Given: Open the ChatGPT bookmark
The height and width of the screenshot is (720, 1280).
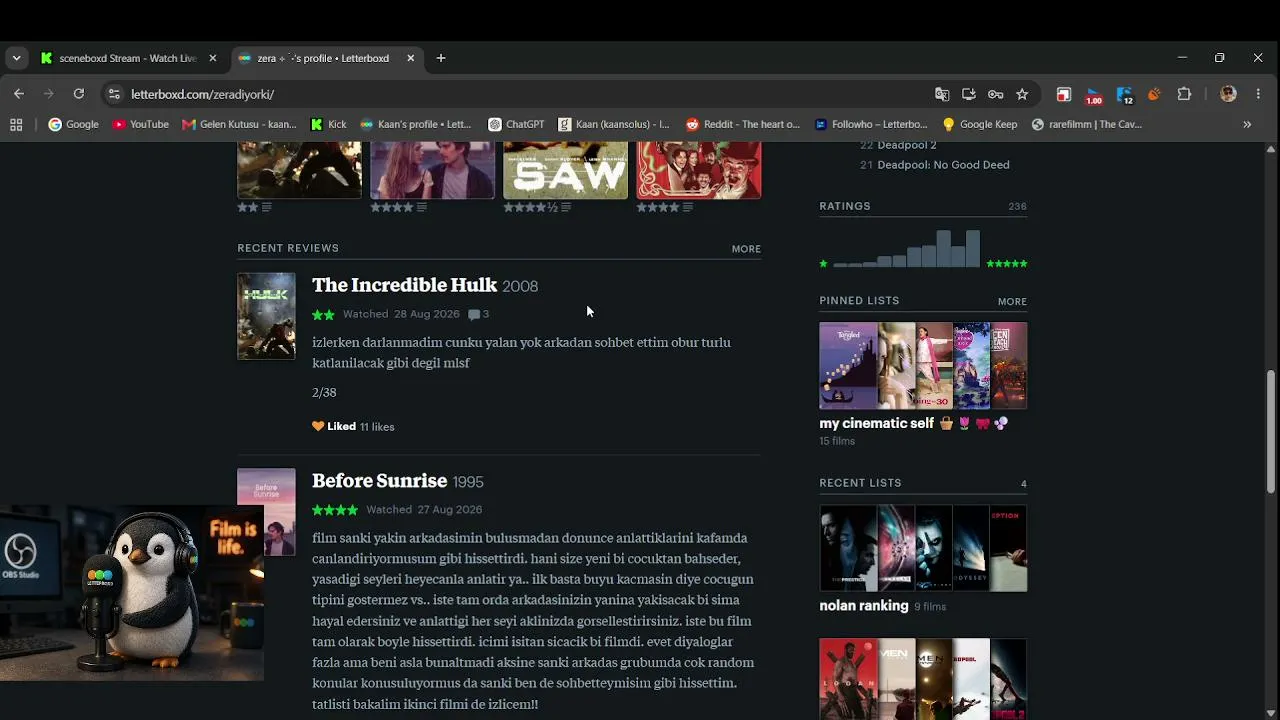Looking at the screenshot, I should tap(517, 125).
